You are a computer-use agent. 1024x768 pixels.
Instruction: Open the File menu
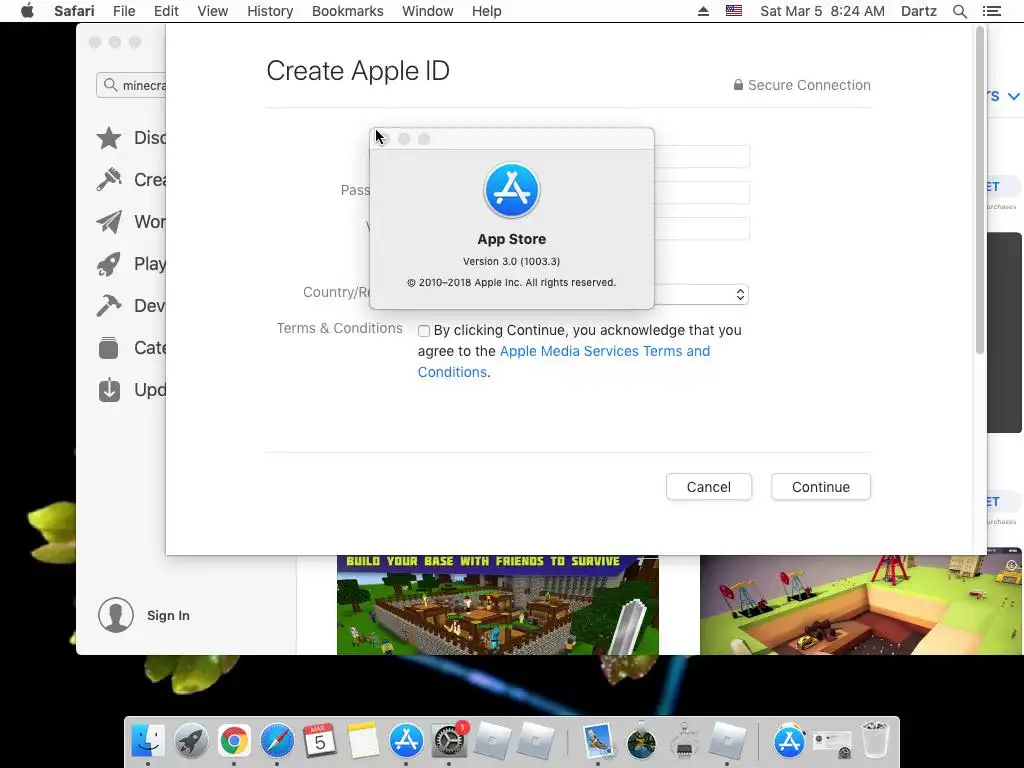(123, 11)
